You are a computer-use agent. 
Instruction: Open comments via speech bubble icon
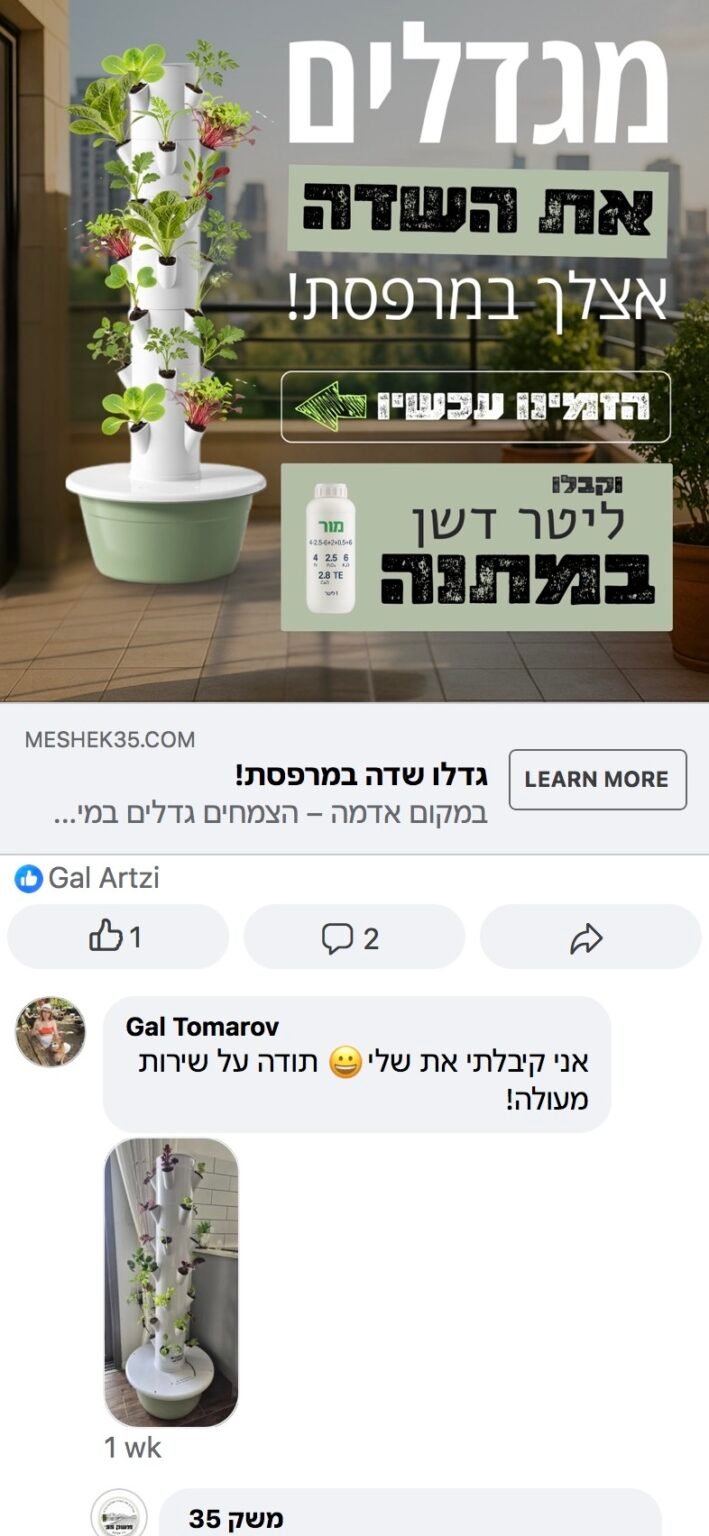click(354, 937)
